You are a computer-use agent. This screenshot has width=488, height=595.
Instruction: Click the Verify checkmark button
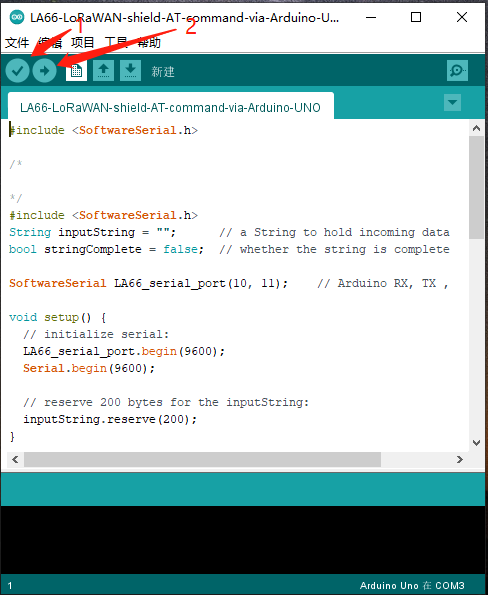tap(17, 71)
